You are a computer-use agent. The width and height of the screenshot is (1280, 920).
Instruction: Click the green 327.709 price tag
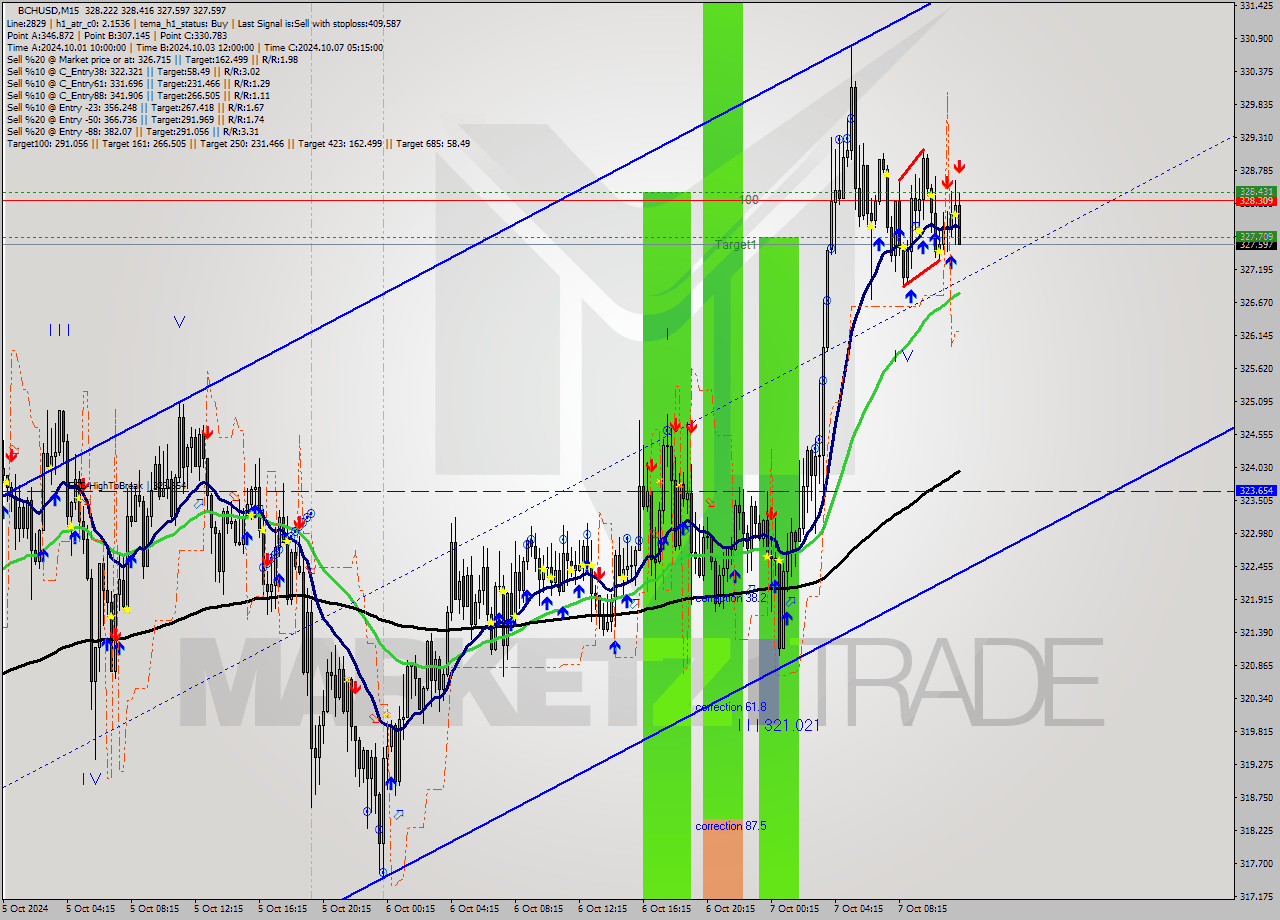click(x=1256, y=237)
